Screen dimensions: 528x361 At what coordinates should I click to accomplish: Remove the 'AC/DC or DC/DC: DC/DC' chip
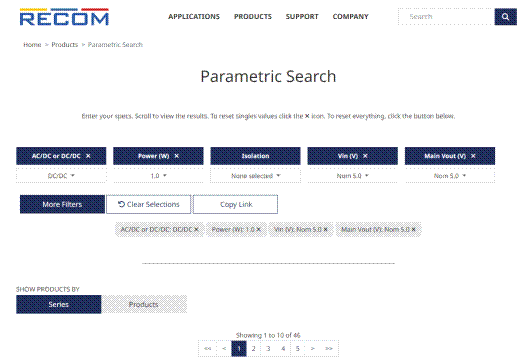coord(196,229)
